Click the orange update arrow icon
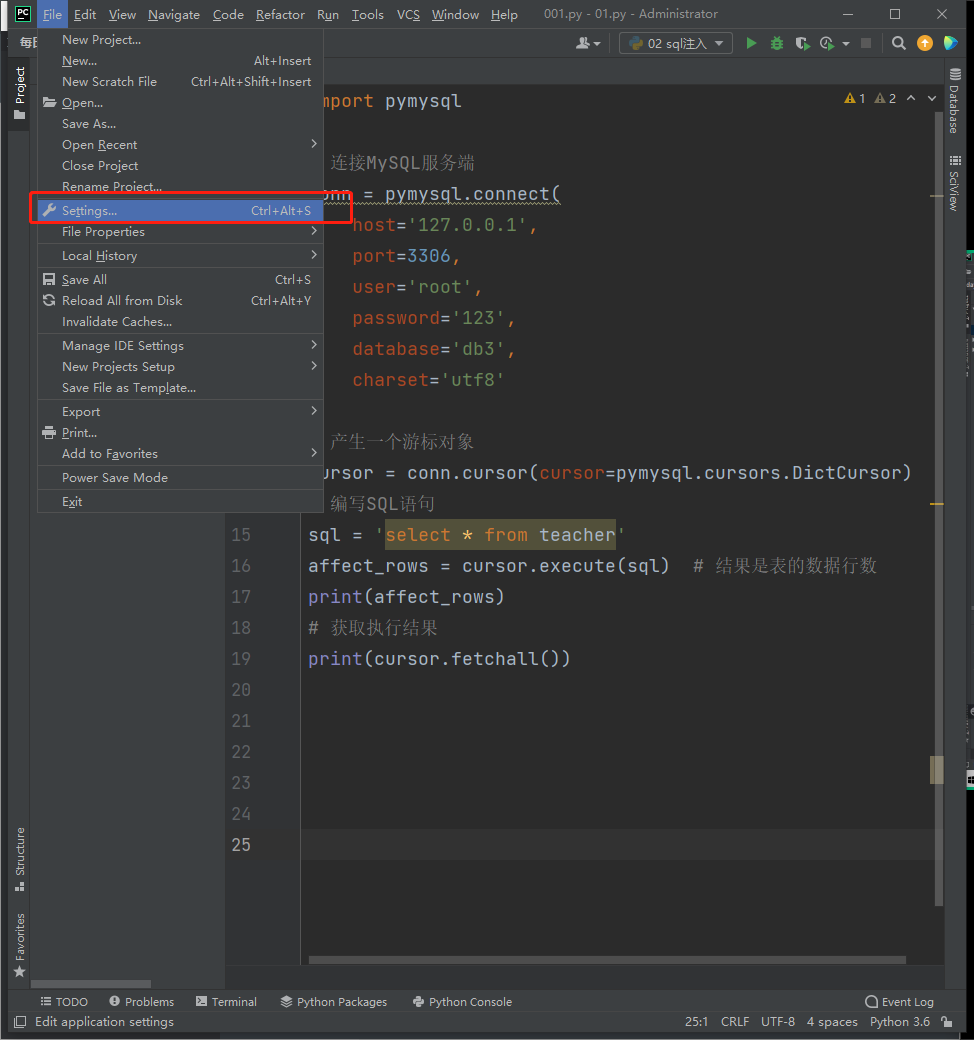The width and height of the screenshot is (974, 1040). 924,43
